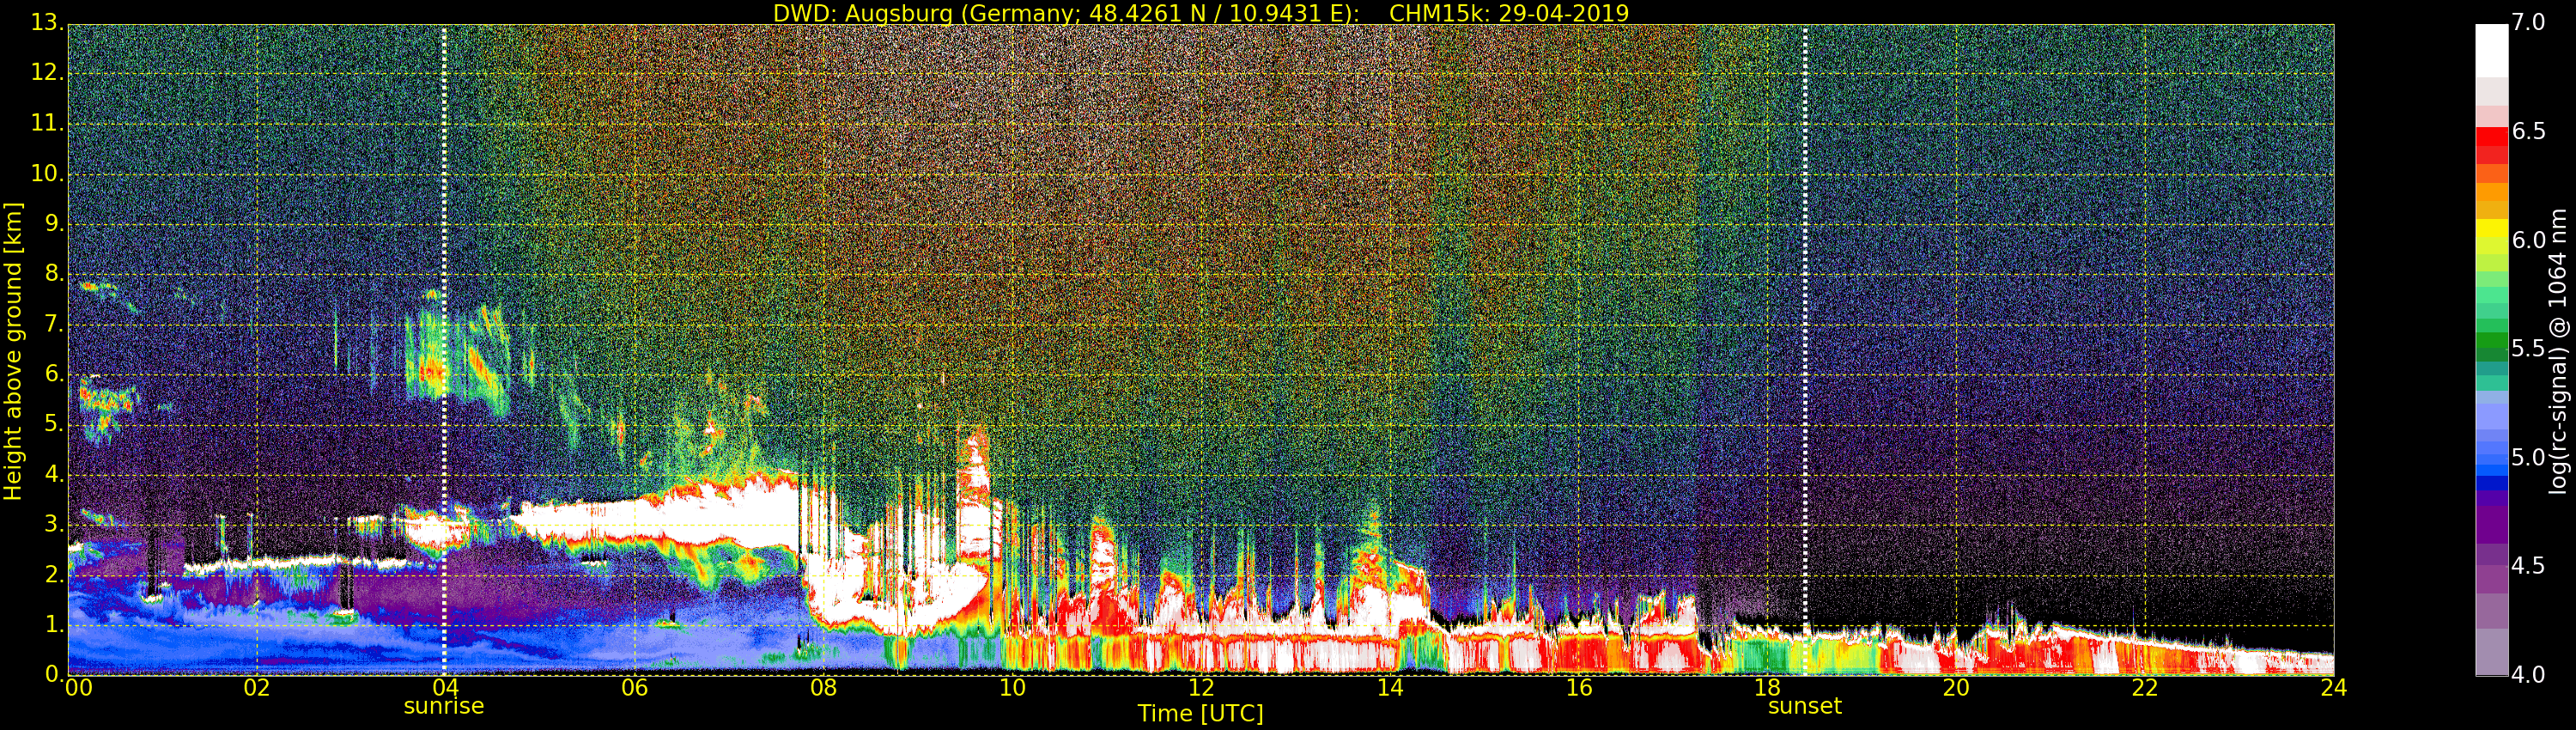Screen dimensions: 2576x730
Task: Click the "log(rc-signal) @ 1064 nm" colorbar label
Action: [2557, 351]
